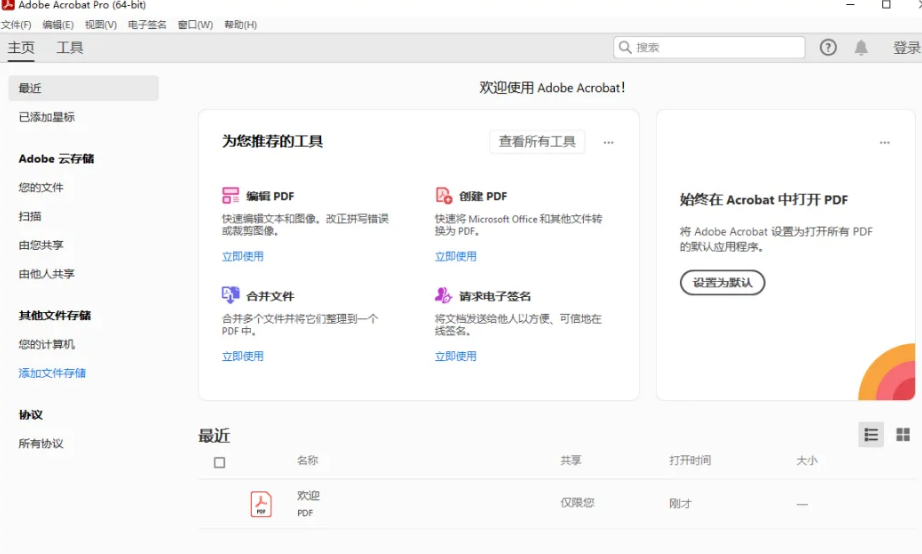The height and width of the screenshot is (554, 922).
Task: Switch recent files to grid view
Action: tap(903, 435)
